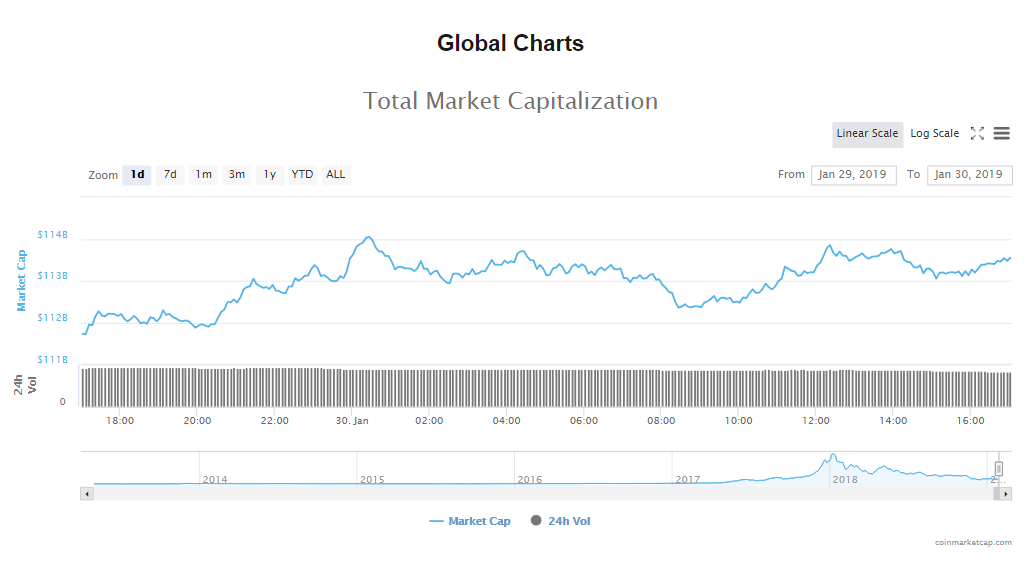Toggle Market Cap series in legend
The height and width of the screenshot is (561, 1029).
470,521
